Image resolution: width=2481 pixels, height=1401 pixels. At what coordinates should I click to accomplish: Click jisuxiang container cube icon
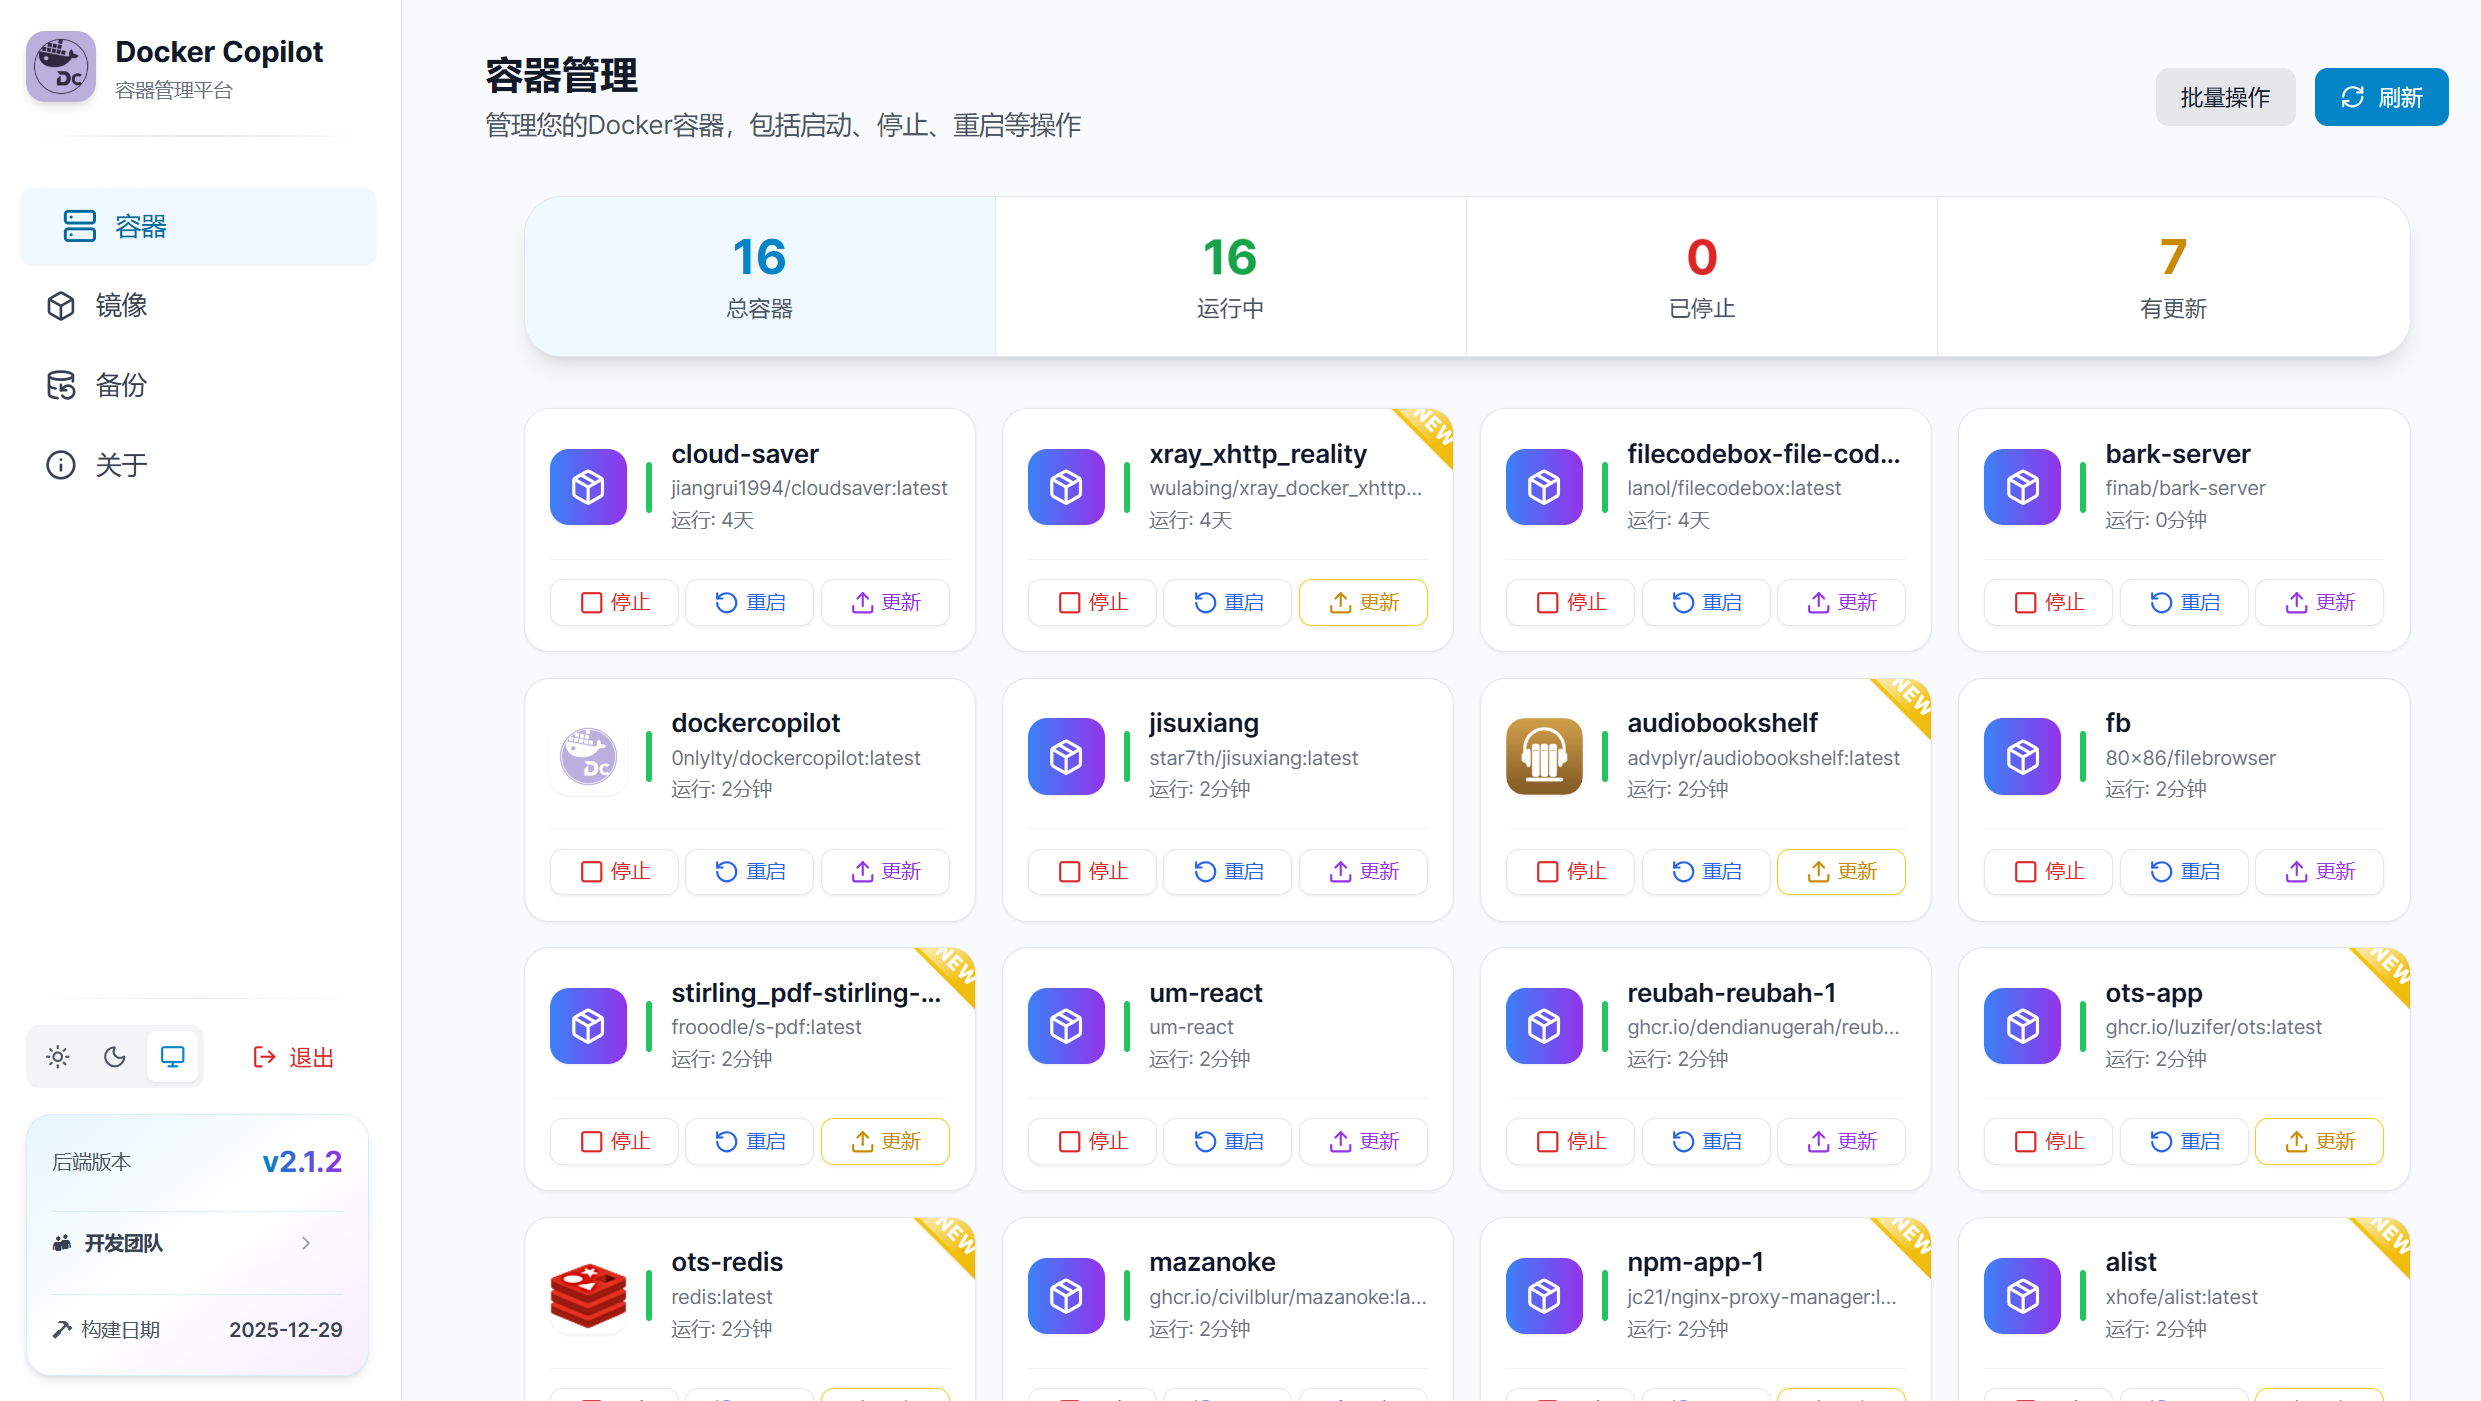[1066, 756]
